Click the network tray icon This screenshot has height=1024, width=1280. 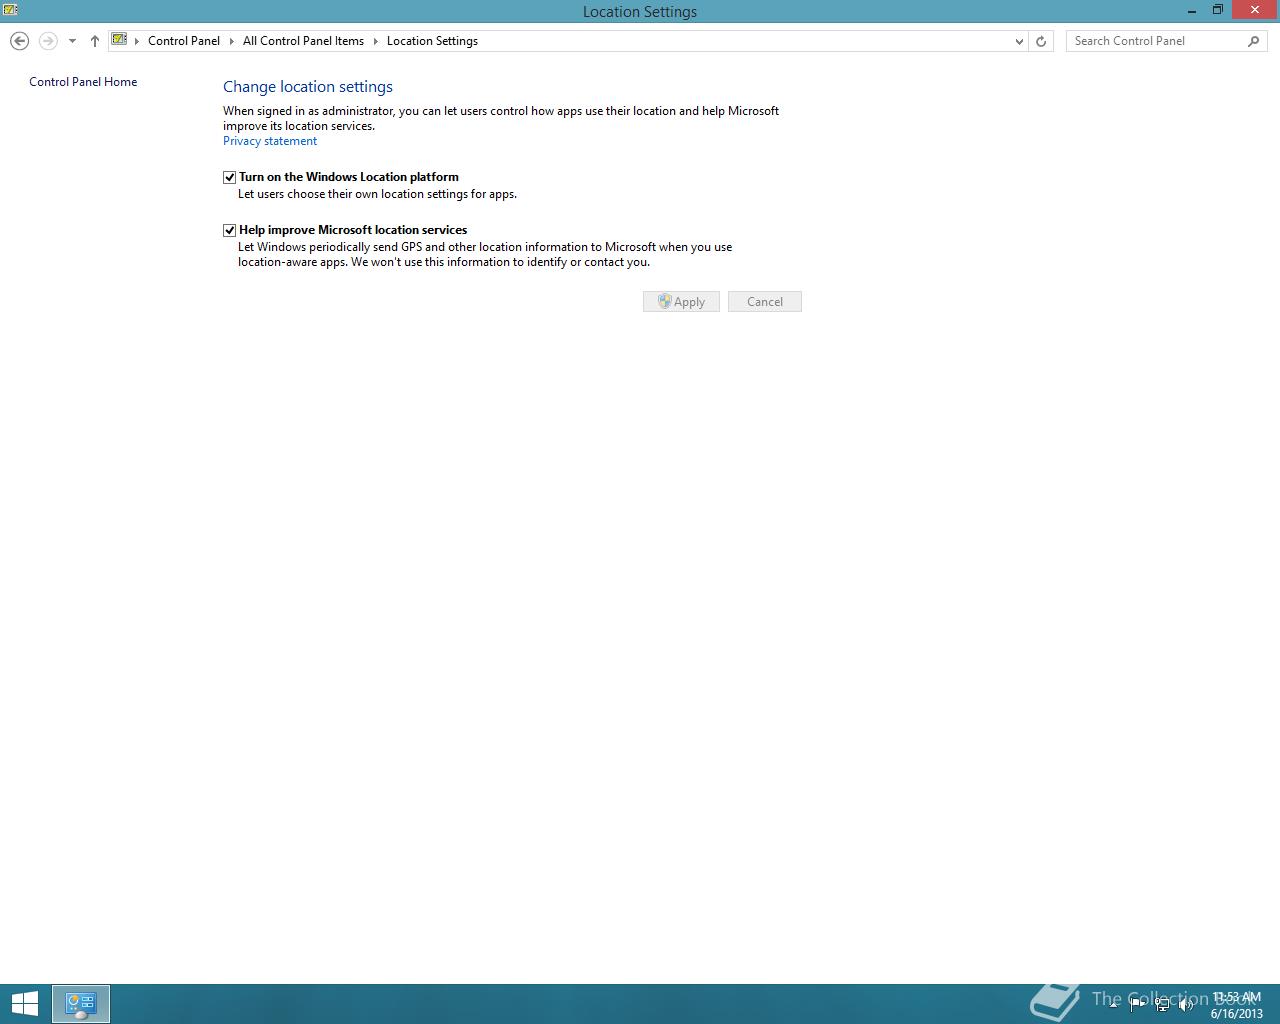[1162, 1005]
